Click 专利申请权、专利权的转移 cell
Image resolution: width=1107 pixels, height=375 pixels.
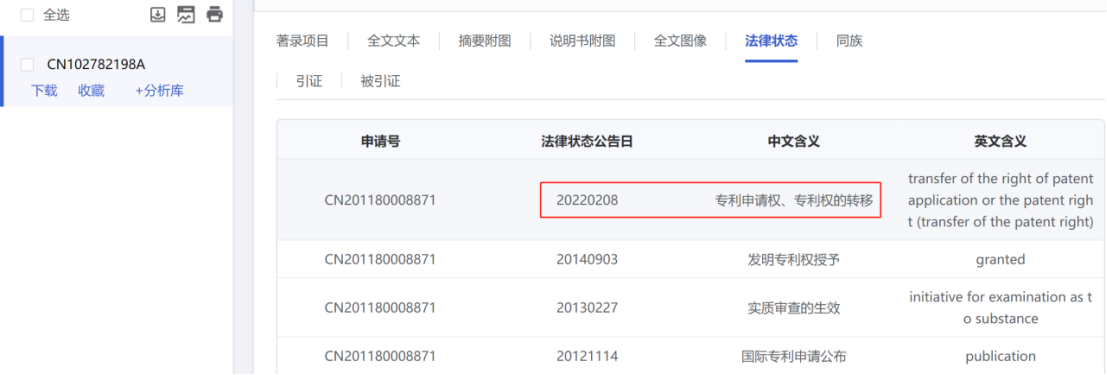click(x=794, y=201)
